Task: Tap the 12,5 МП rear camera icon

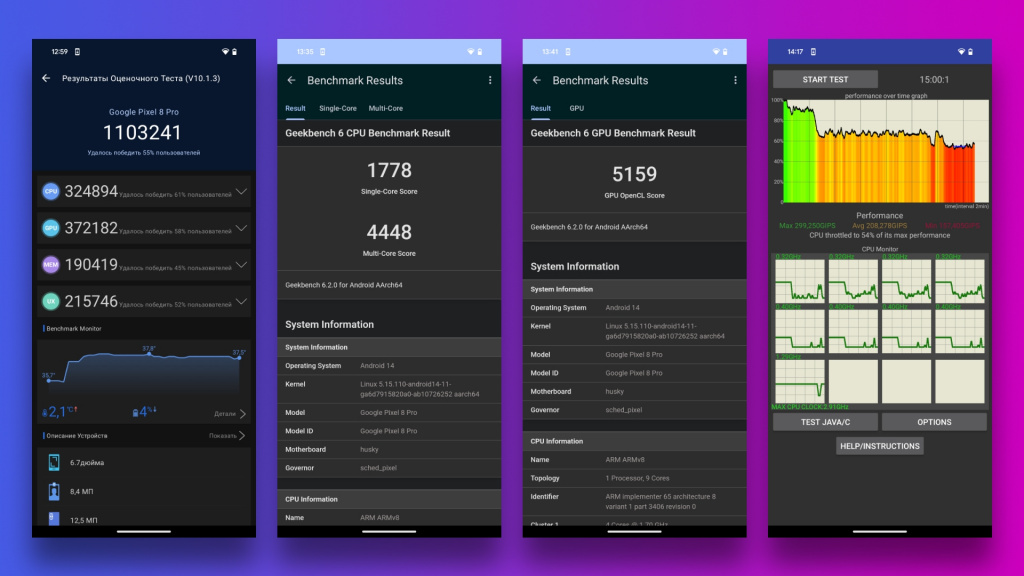Action: tap(54, 519)
